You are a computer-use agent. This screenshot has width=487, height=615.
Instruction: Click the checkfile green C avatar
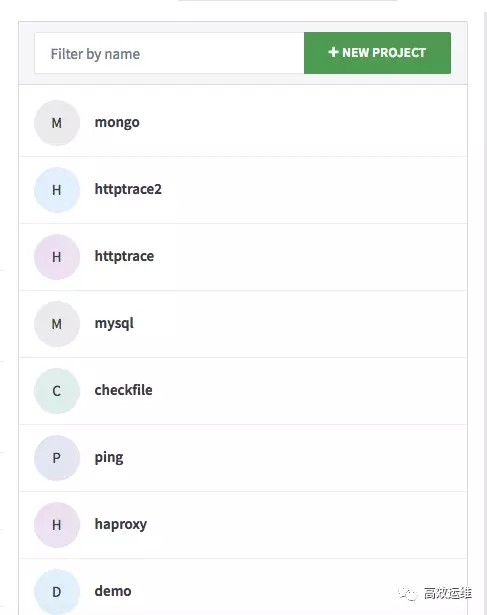click(57, 391)
